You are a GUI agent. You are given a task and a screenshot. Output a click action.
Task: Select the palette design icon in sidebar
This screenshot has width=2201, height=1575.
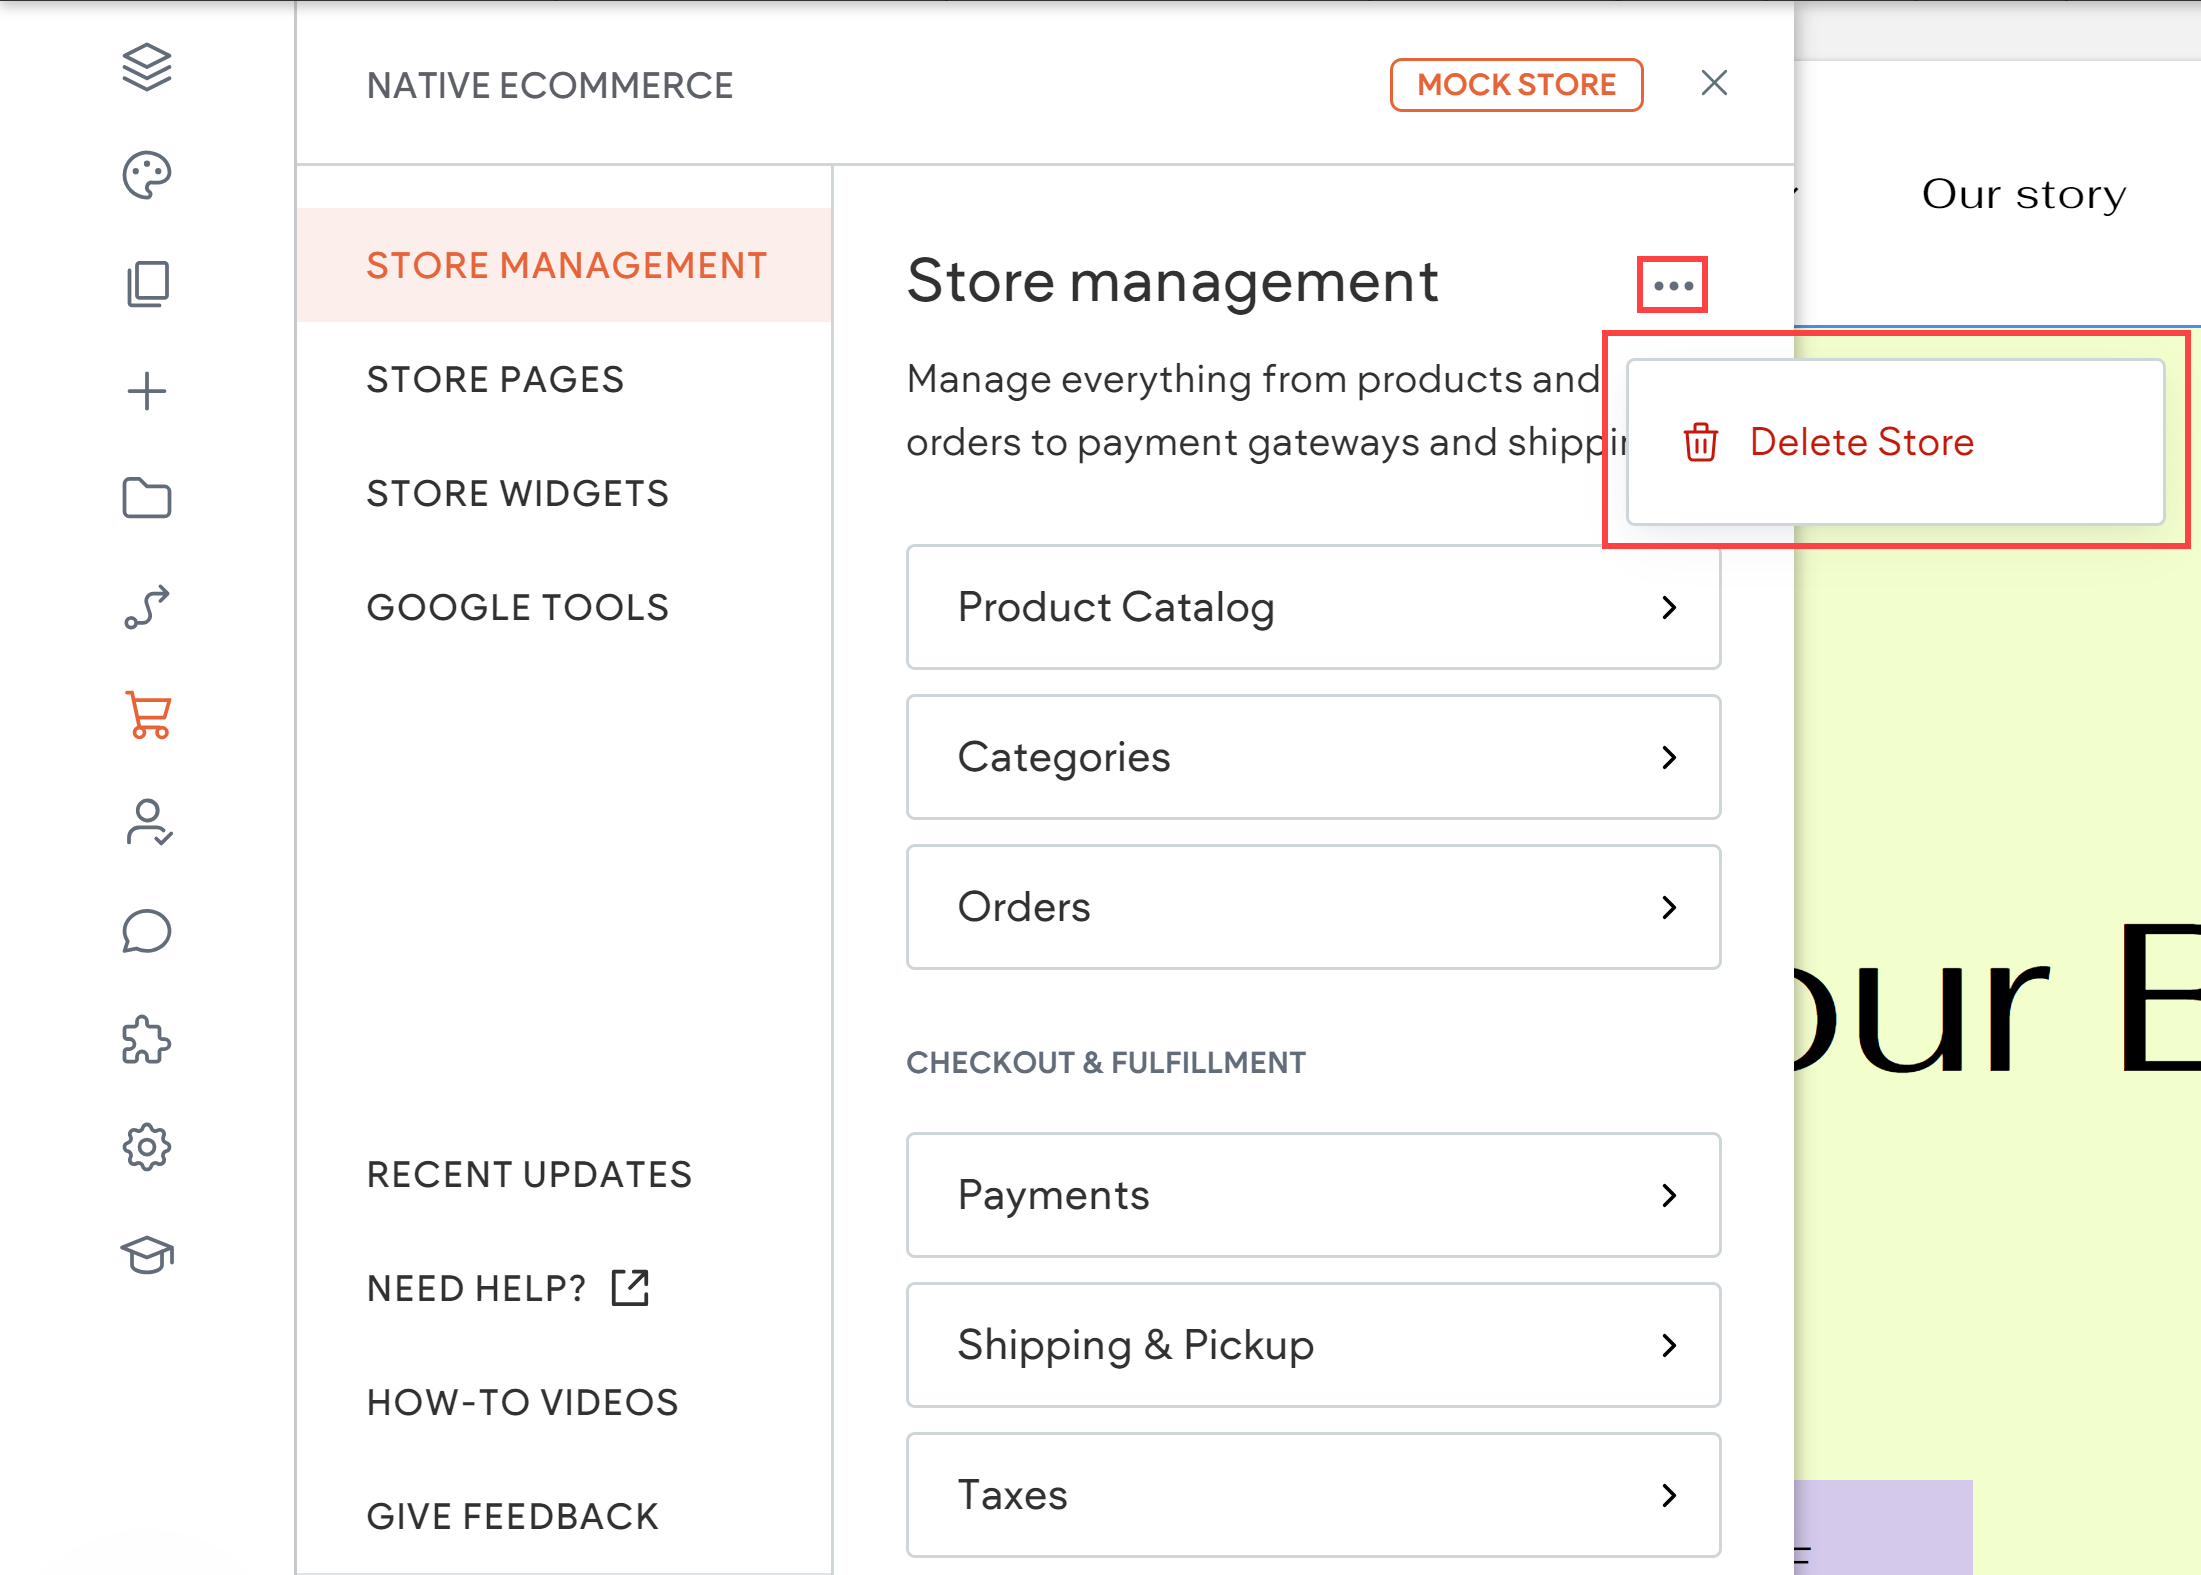(x=147, y=174)
